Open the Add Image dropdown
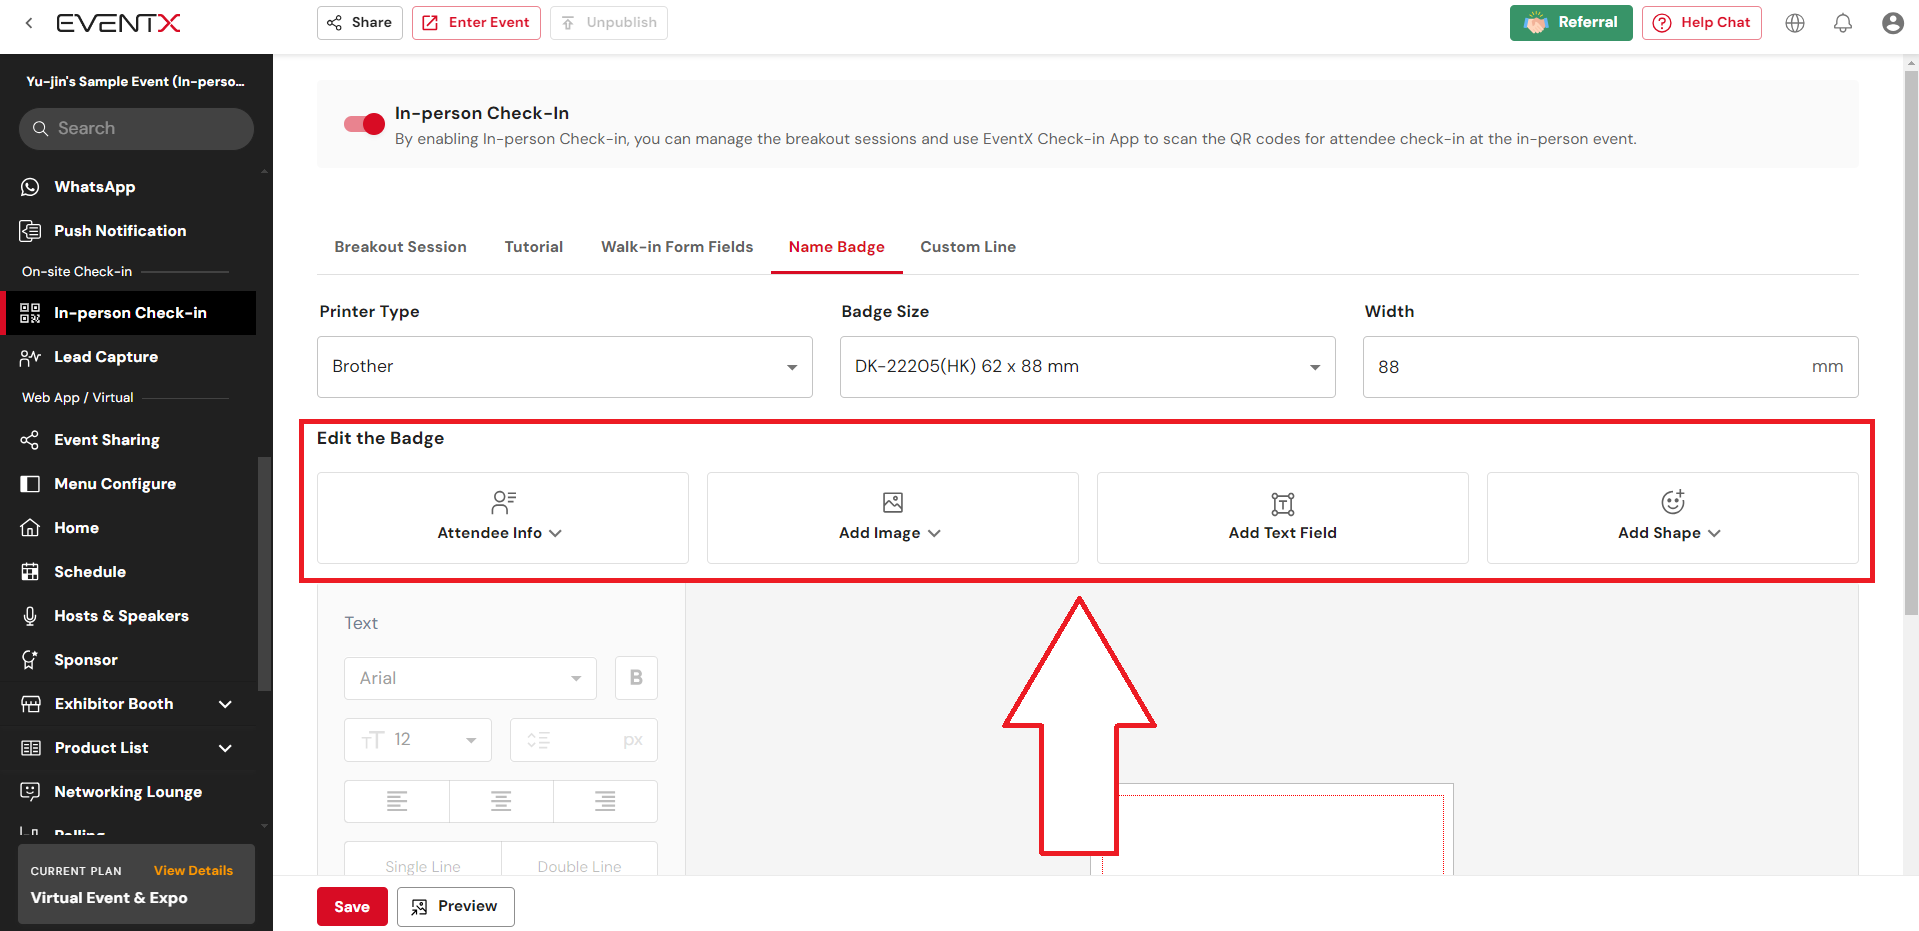 tap(893, 518)
